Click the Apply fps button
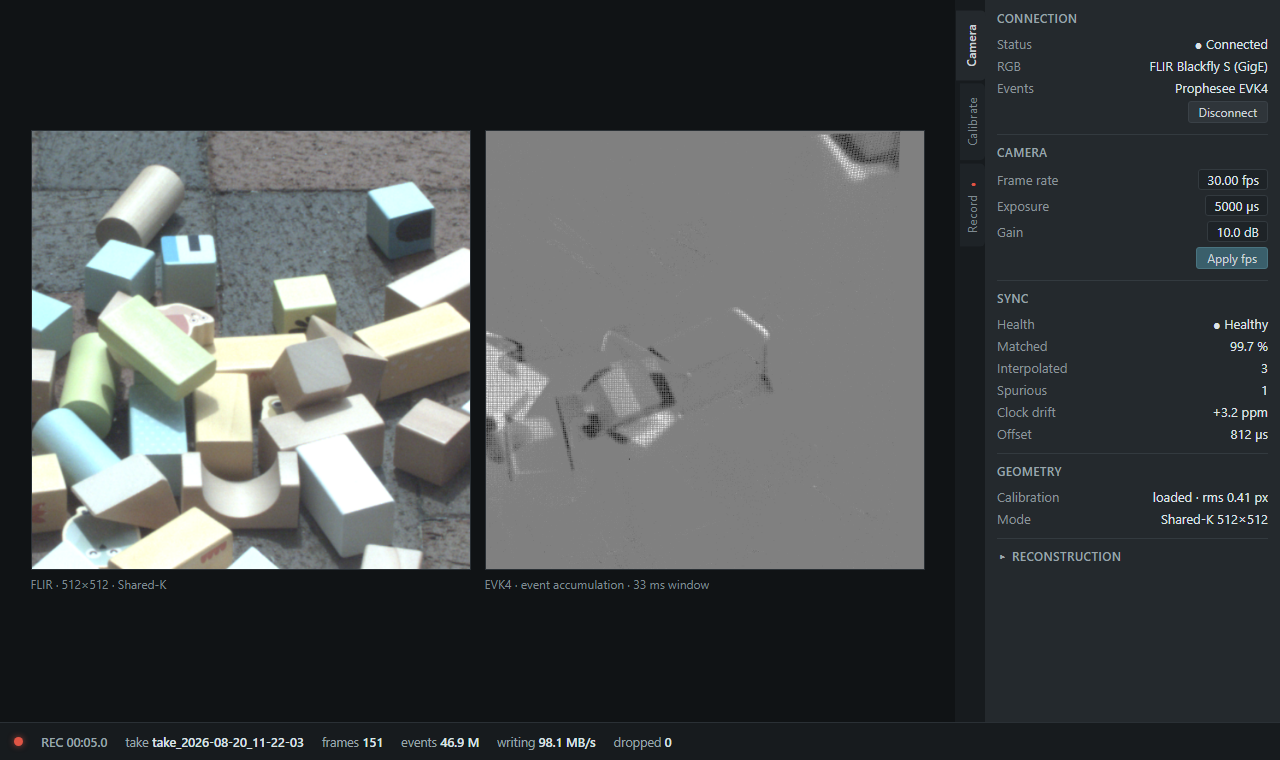Viewport: 1280px width, 760px height. (x=1232, y=258)
